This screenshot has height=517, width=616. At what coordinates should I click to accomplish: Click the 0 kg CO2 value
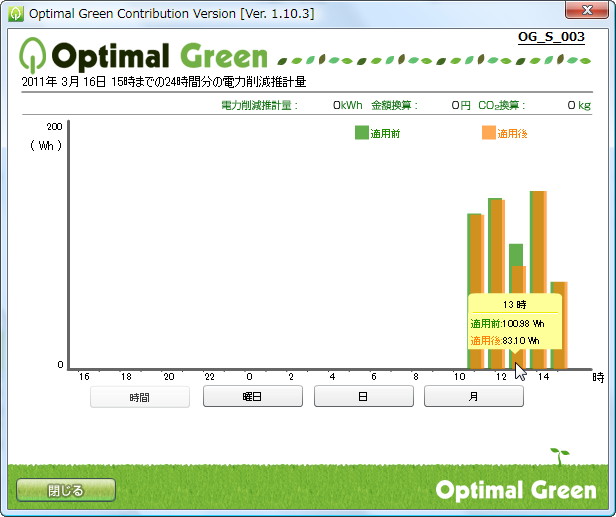(x=579, y=105)
